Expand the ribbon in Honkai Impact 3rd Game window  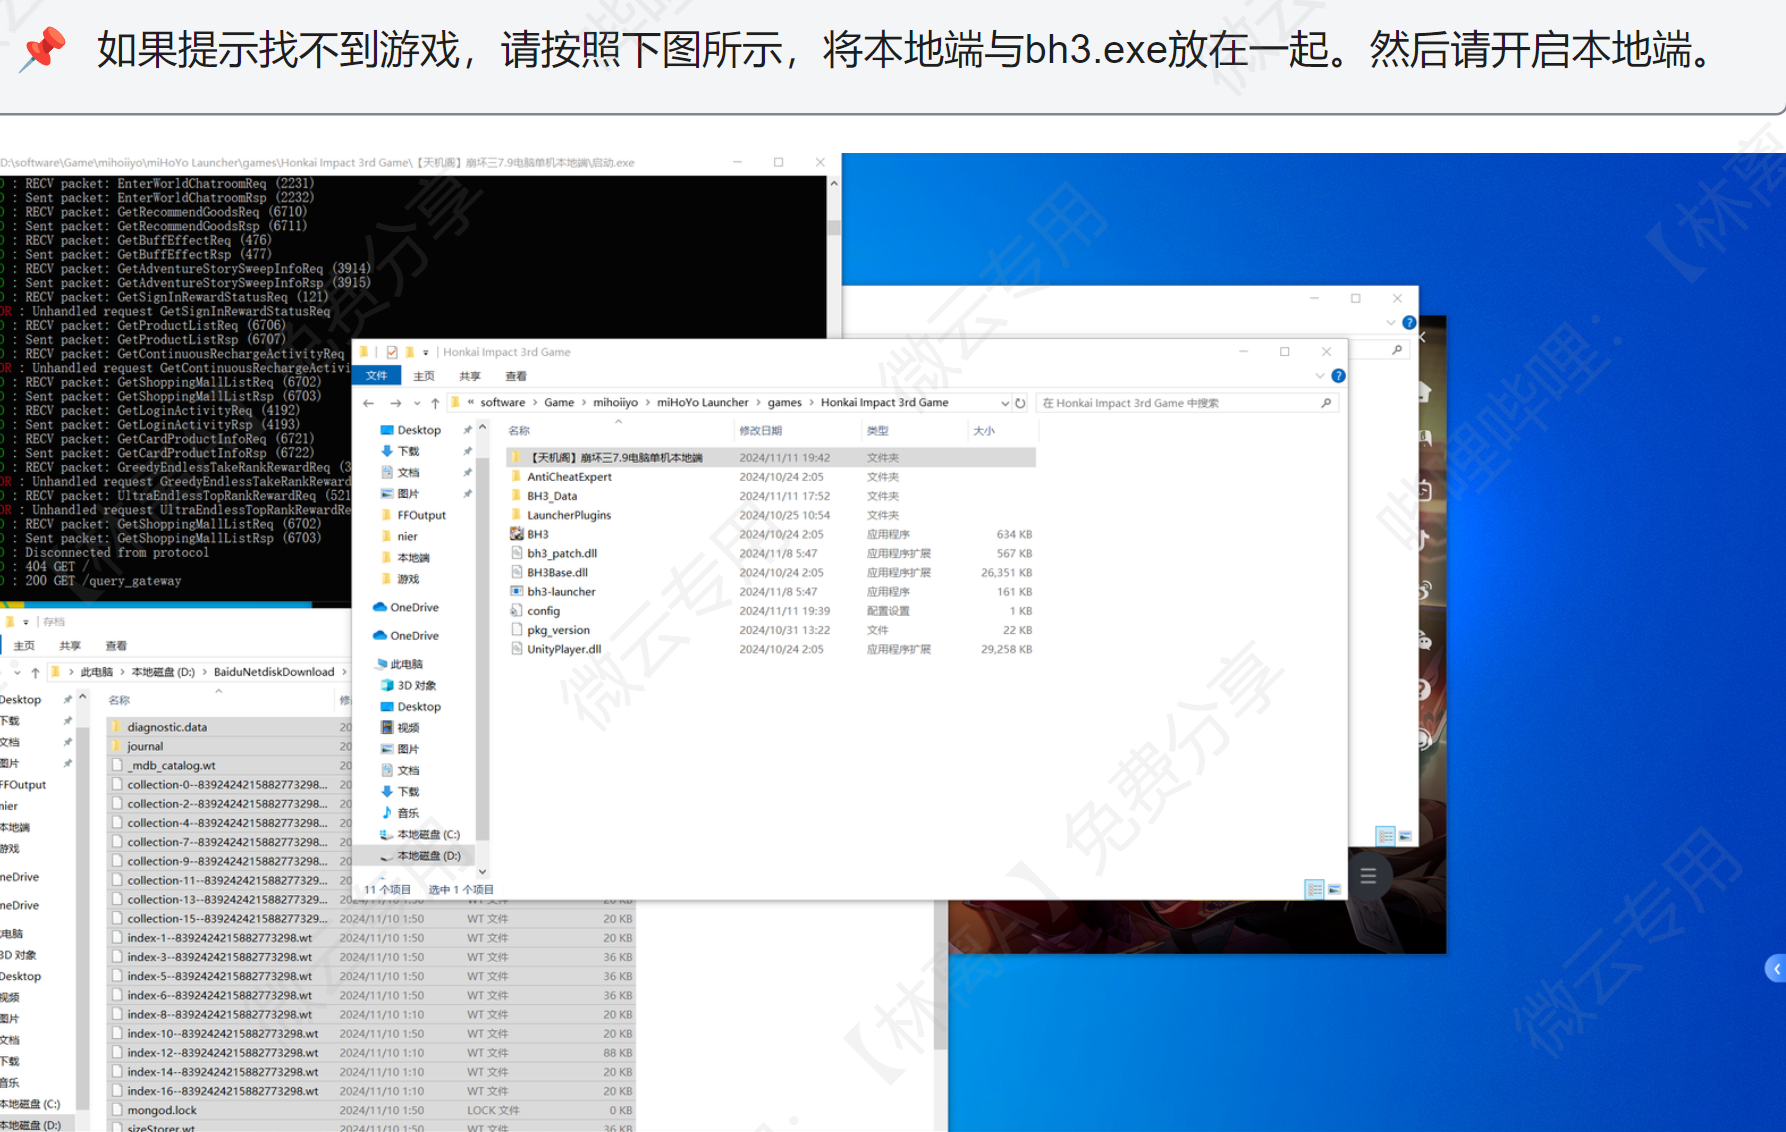pos(1320,376)
